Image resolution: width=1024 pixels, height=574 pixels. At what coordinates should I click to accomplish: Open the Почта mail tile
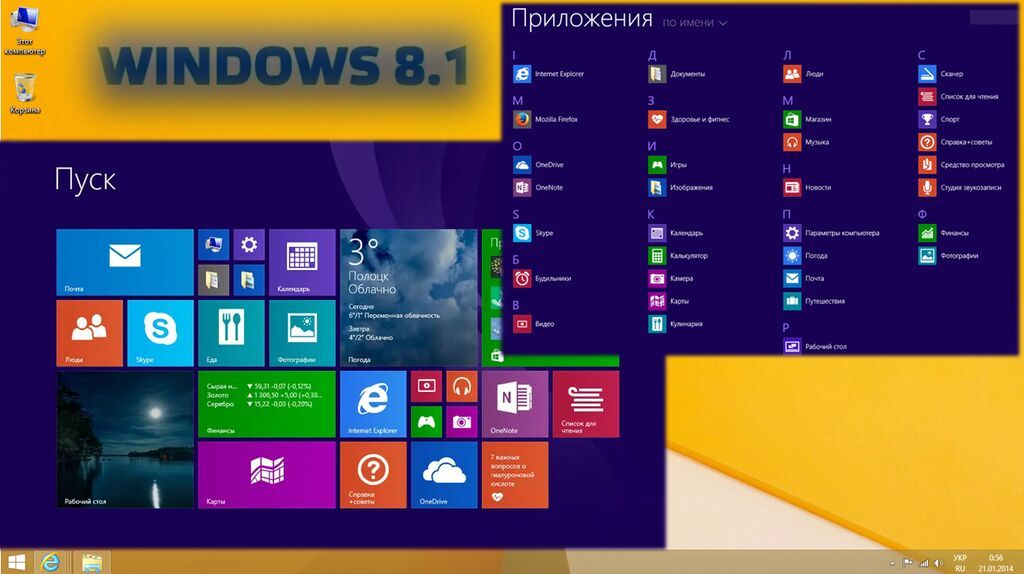pos(125,262)
